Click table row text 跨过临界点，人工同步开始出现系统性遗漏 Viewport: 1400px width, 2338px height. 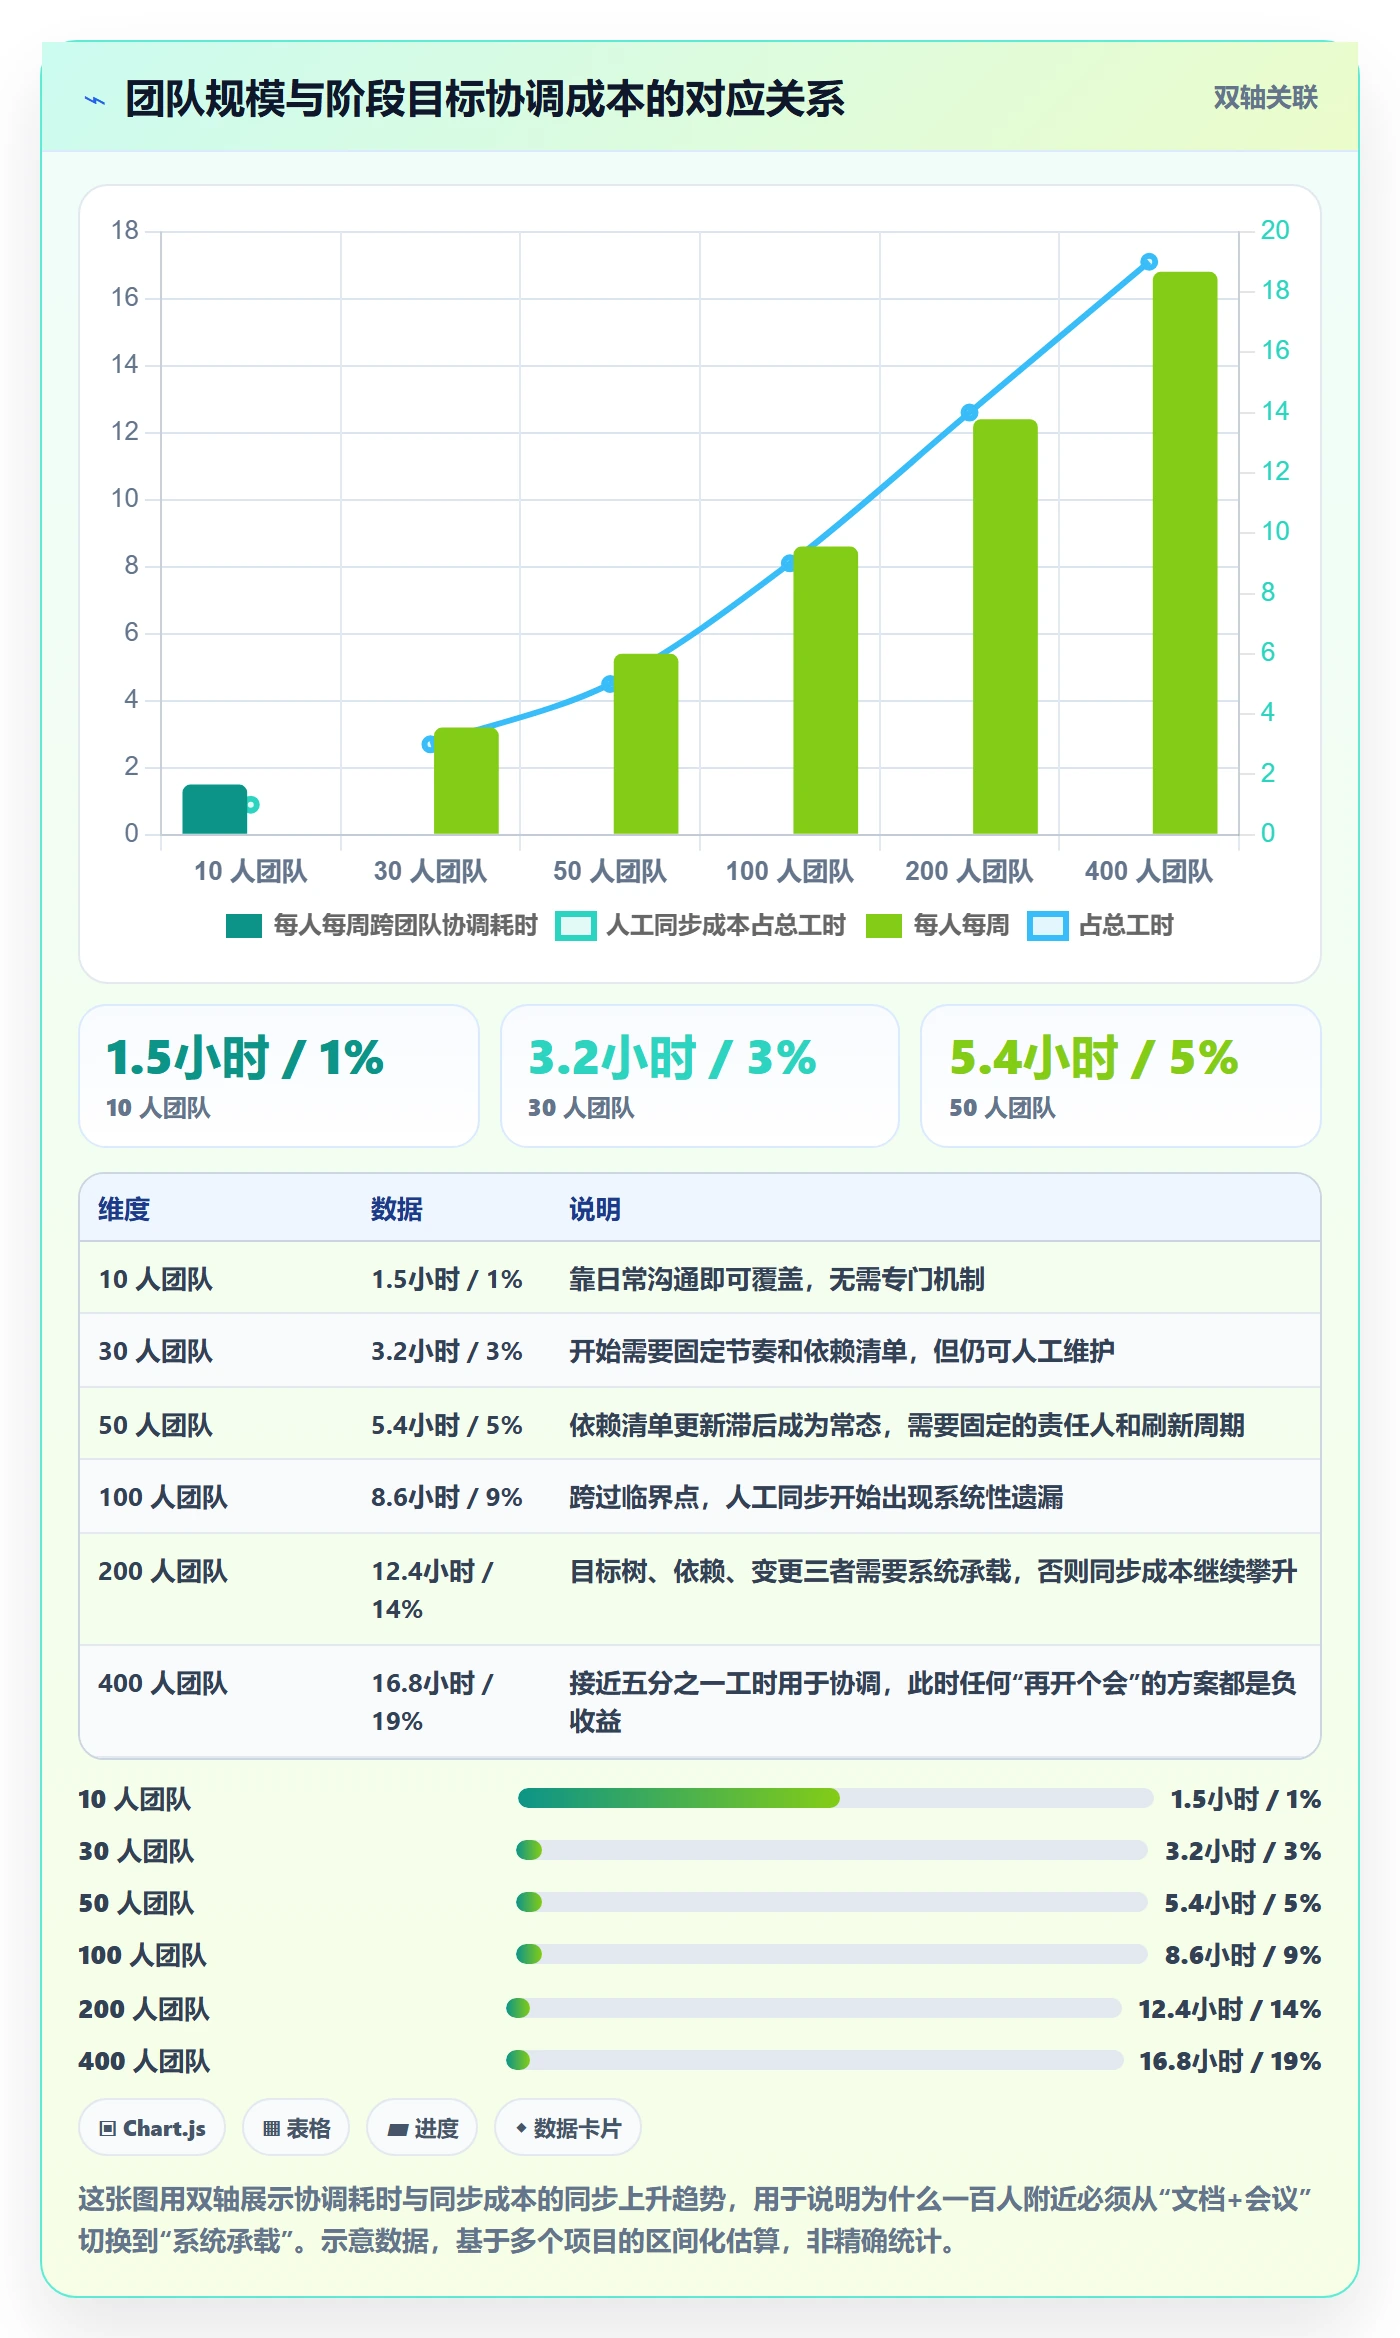816,1497
